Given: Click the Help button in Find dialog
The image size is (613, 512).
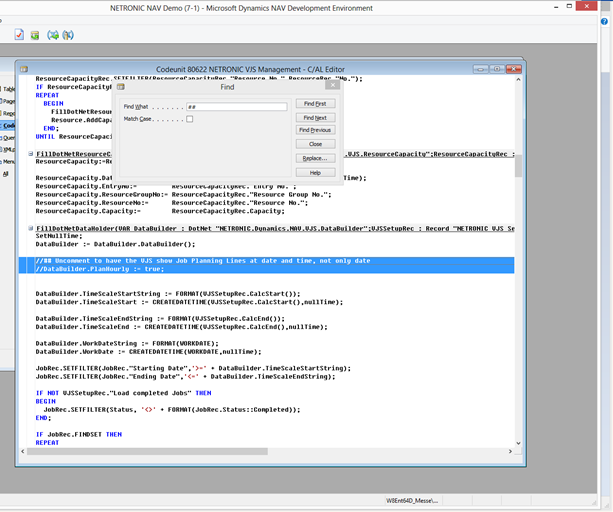Looking at the screenshot, I should pos(315,173).
